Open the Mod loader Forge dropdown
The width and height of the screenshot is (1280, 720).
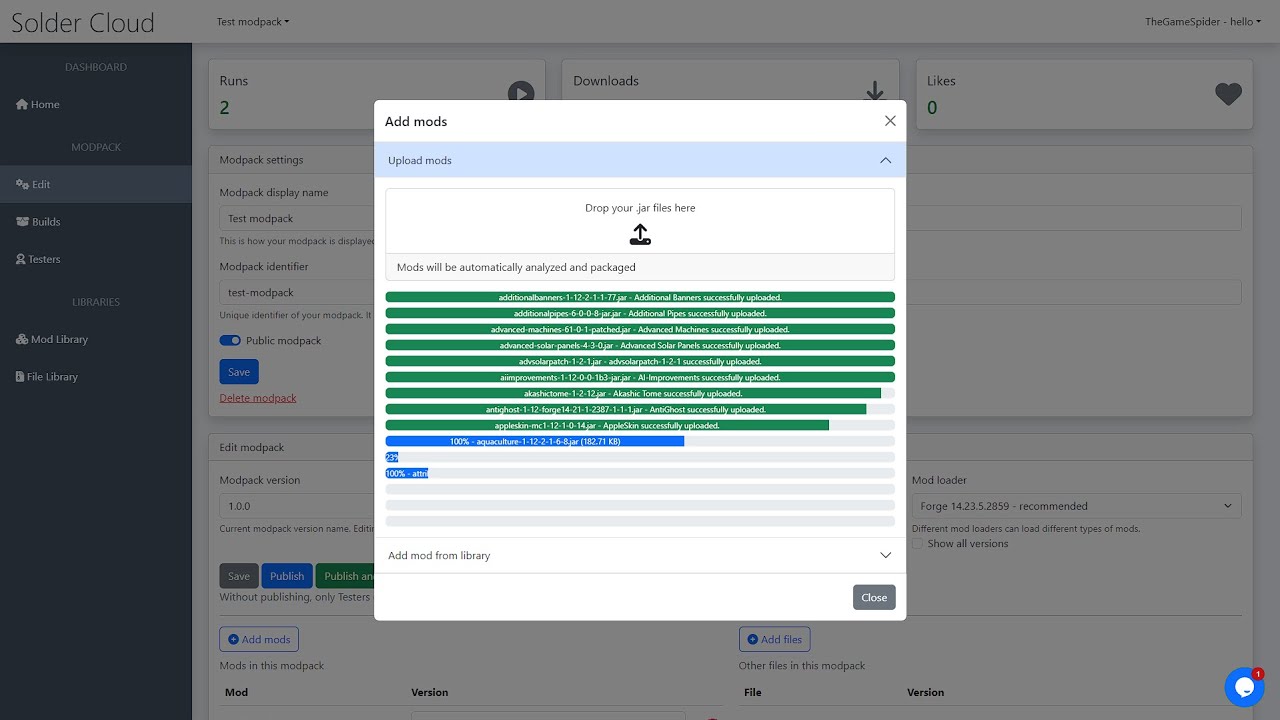pyautogui.click(x=1076, y=506)
